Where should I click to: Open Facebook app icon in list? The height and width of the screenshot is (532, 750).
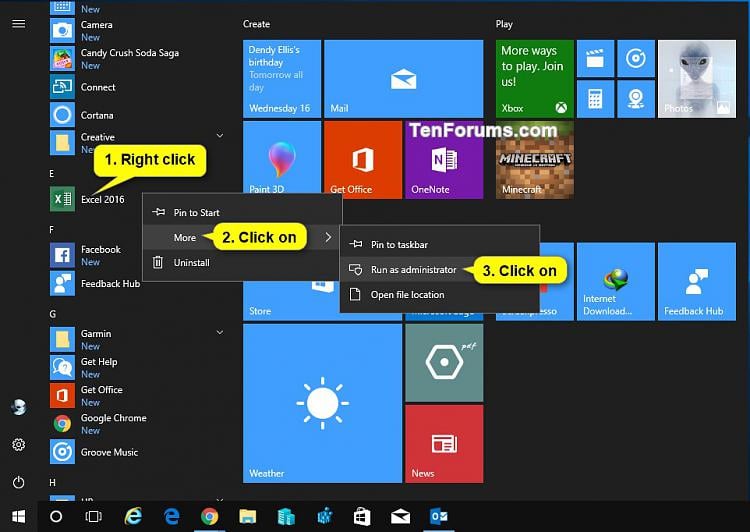[62, 255]
